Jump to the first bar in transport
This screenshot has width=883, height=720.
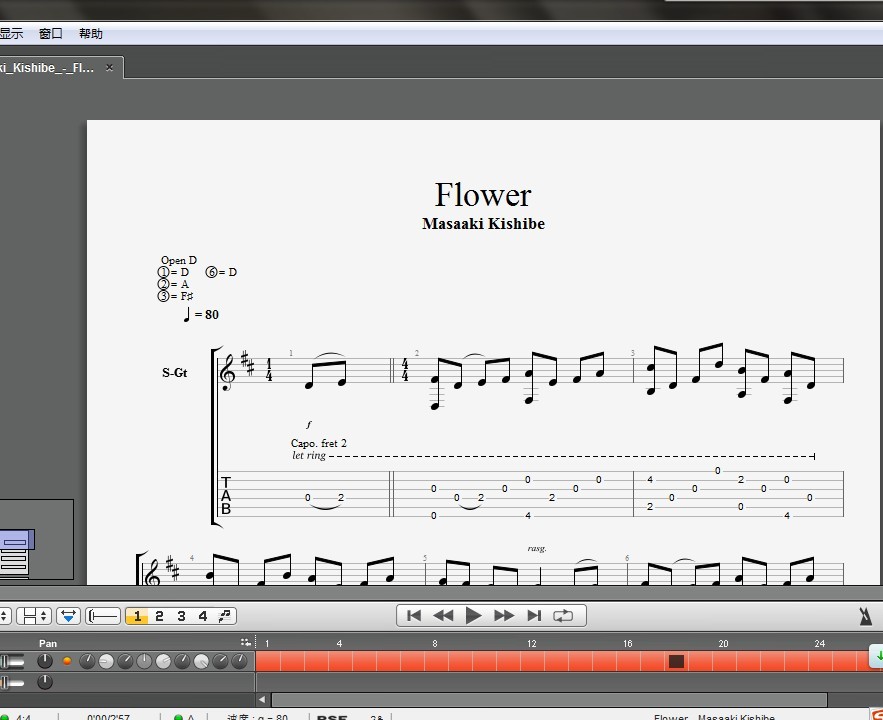point(414,615)
